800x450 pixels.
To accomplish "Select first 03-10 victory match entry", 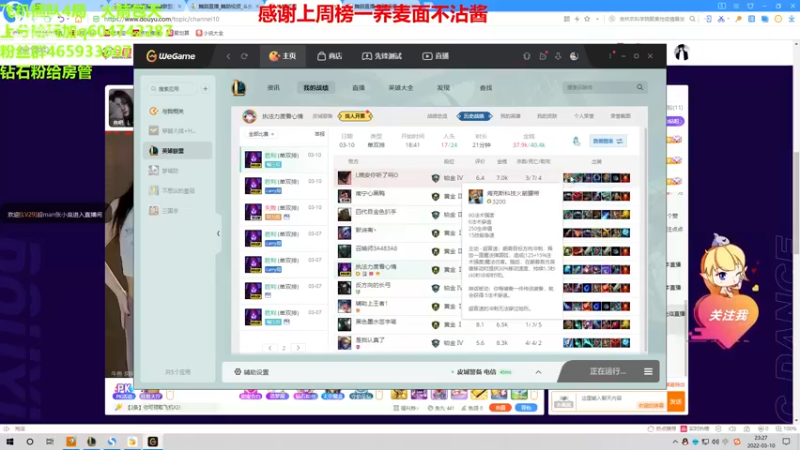I will point(284,159).
